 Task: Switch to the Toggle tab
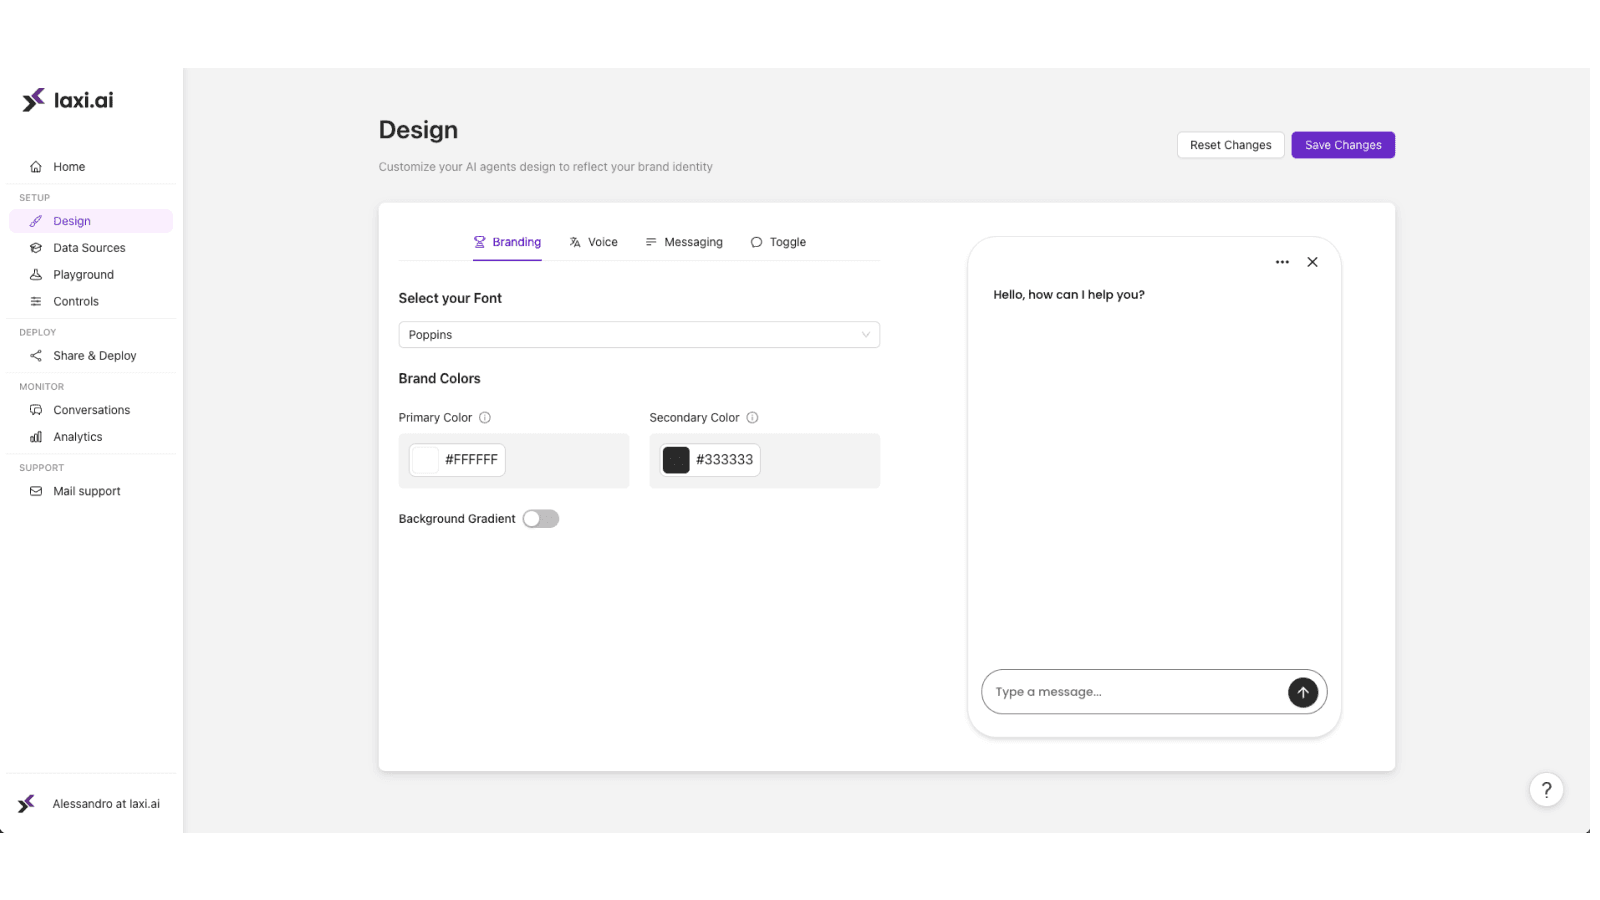(x=778, y=241)
